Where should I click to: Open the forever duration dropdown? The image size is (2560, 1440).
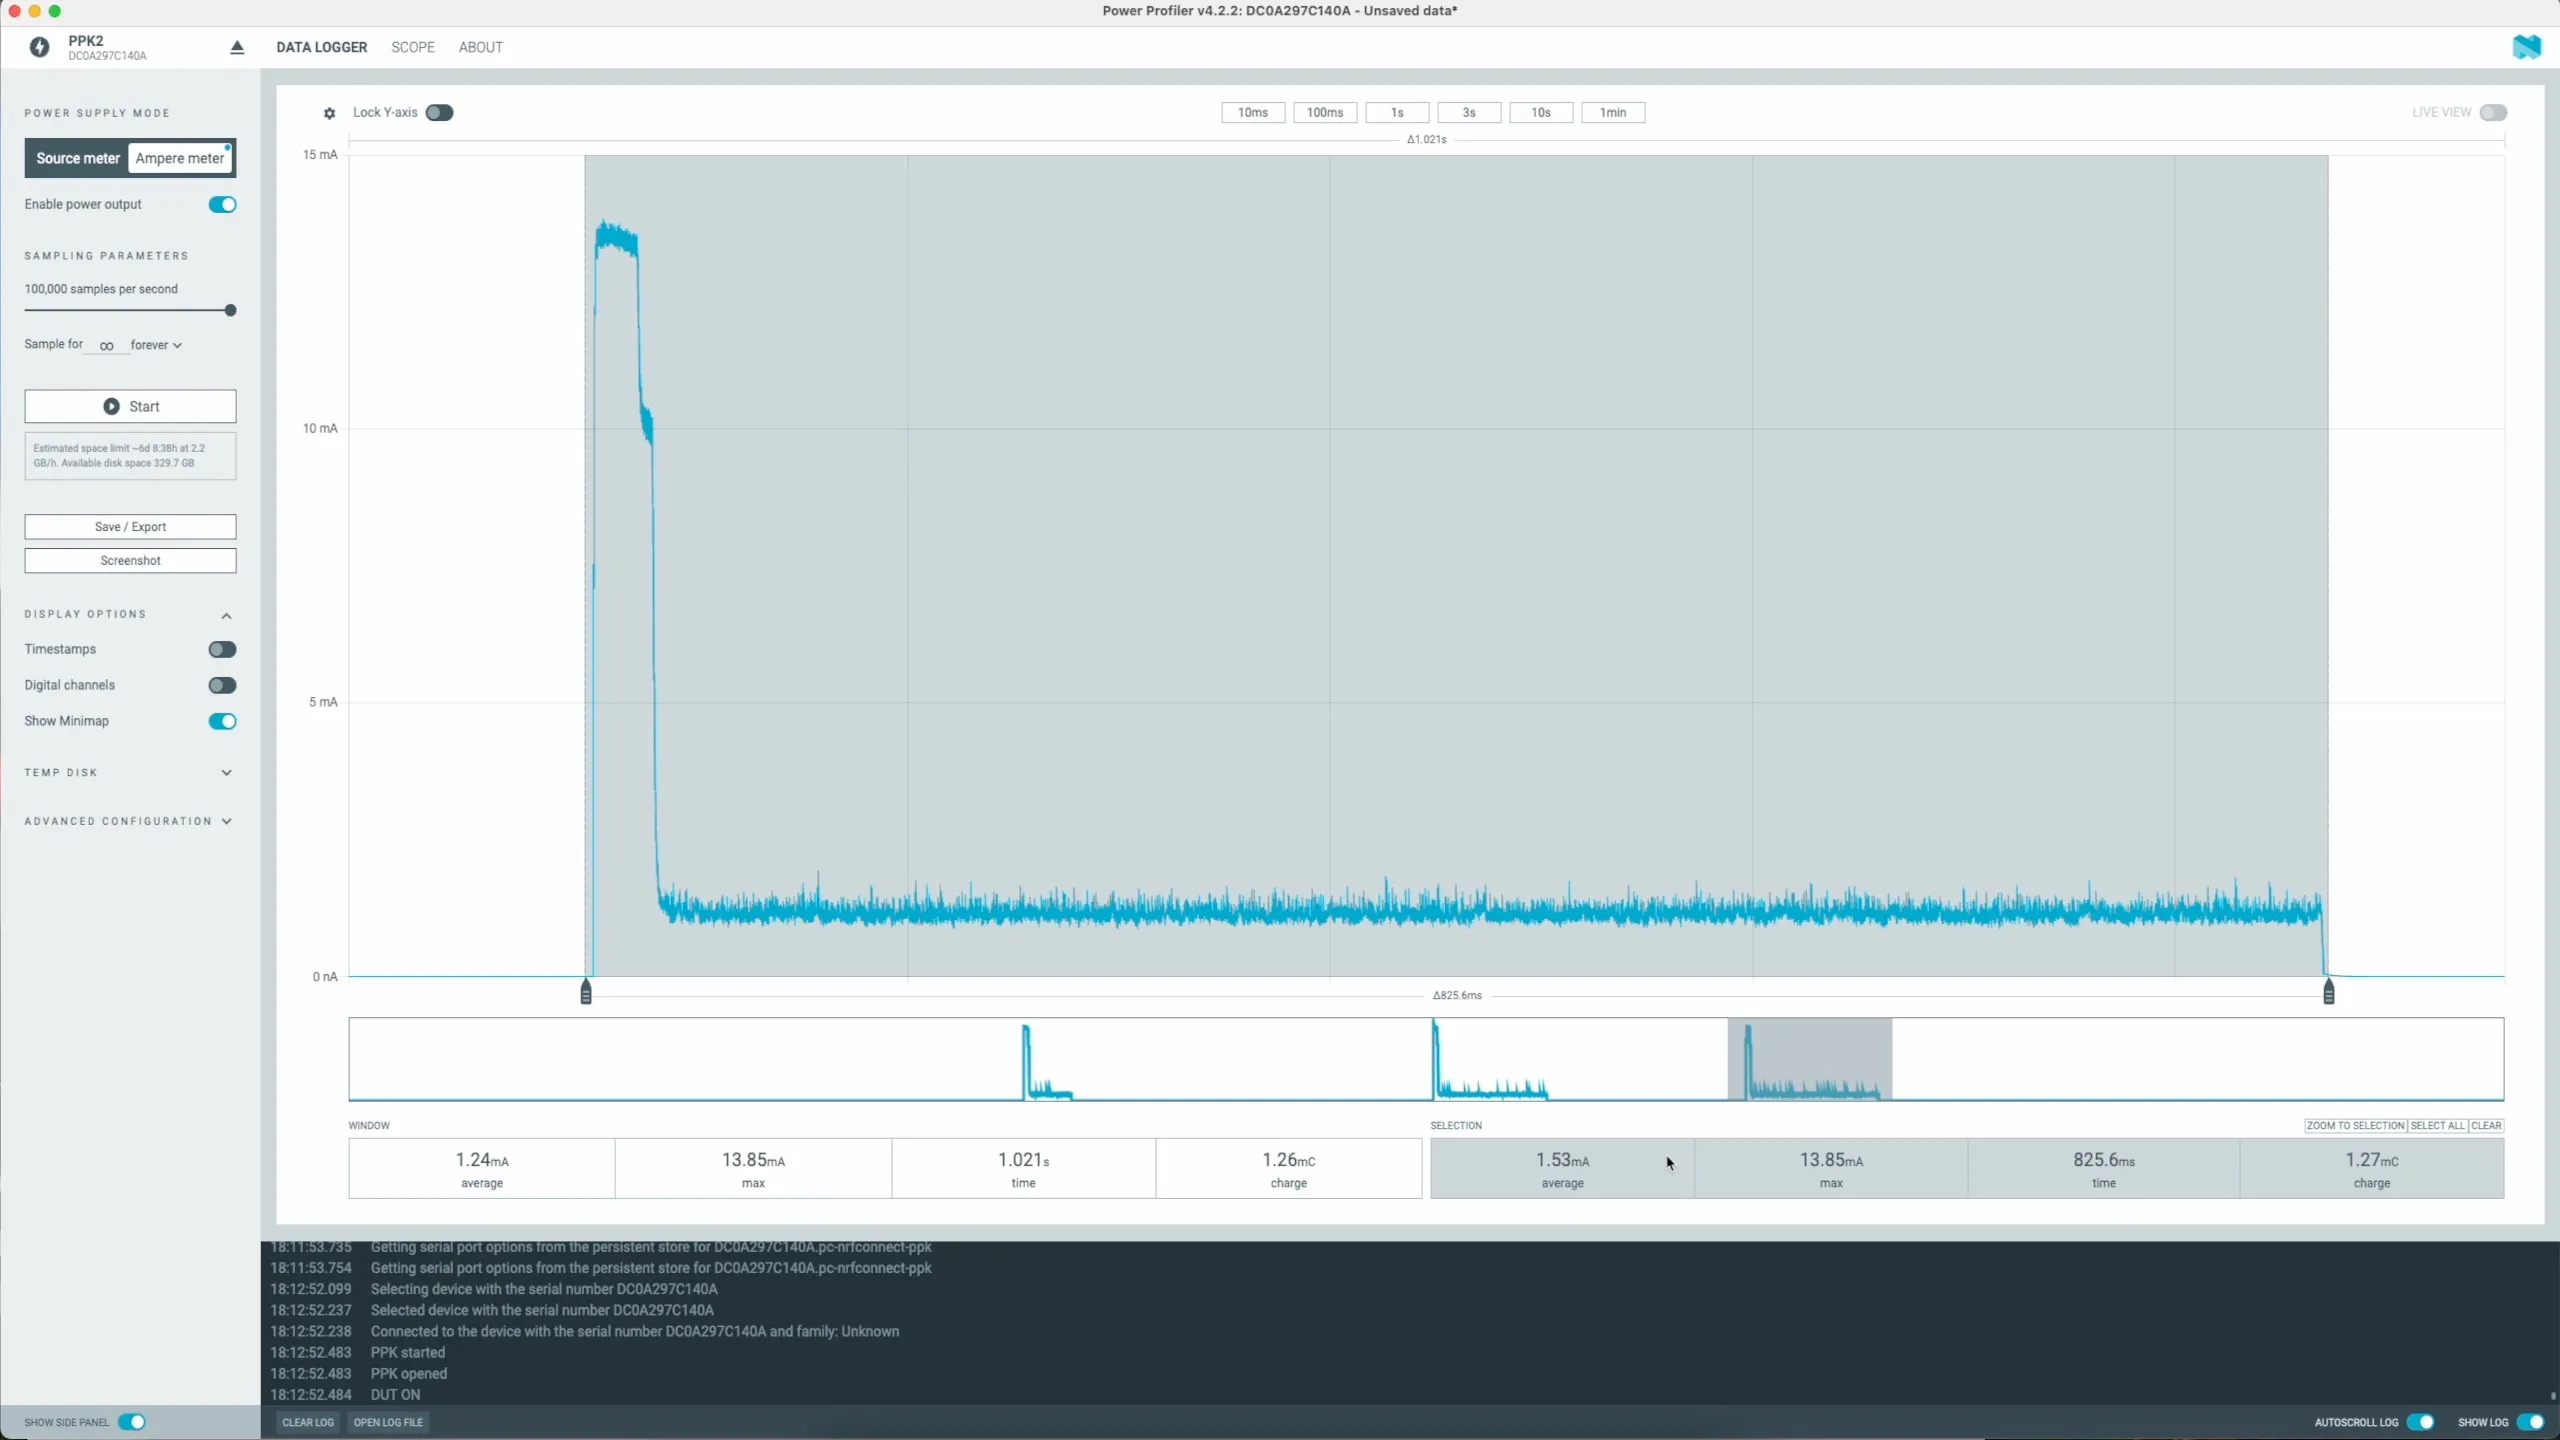pyautogui.click(x=156, y=345)
